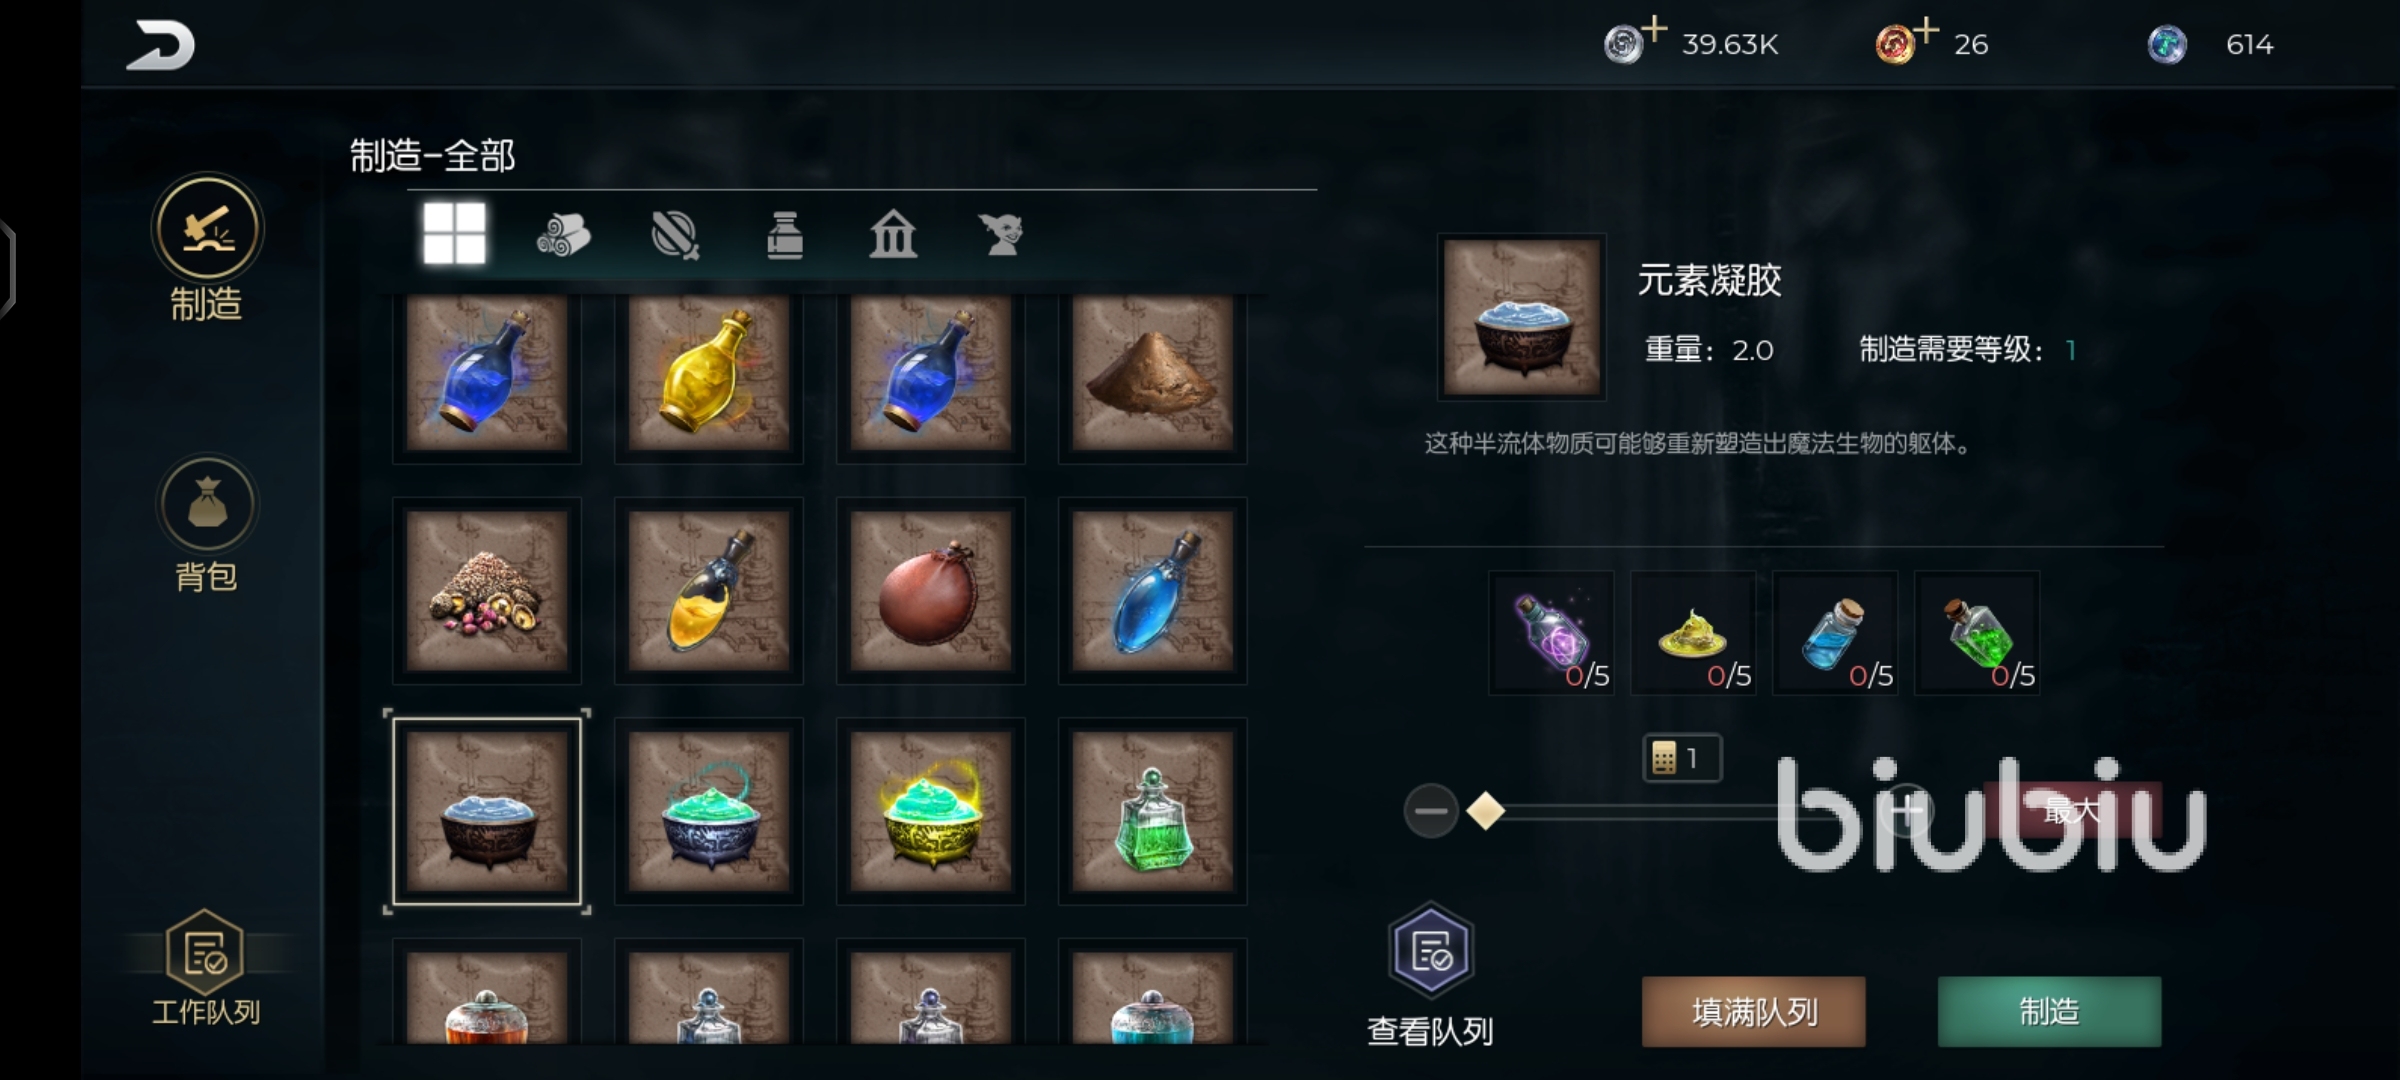Image resolution: width=2400 pixels, height=1080 pixels.
Task: Select the yellow potion recipe thumbnail
Action: (x=708, y=371)
